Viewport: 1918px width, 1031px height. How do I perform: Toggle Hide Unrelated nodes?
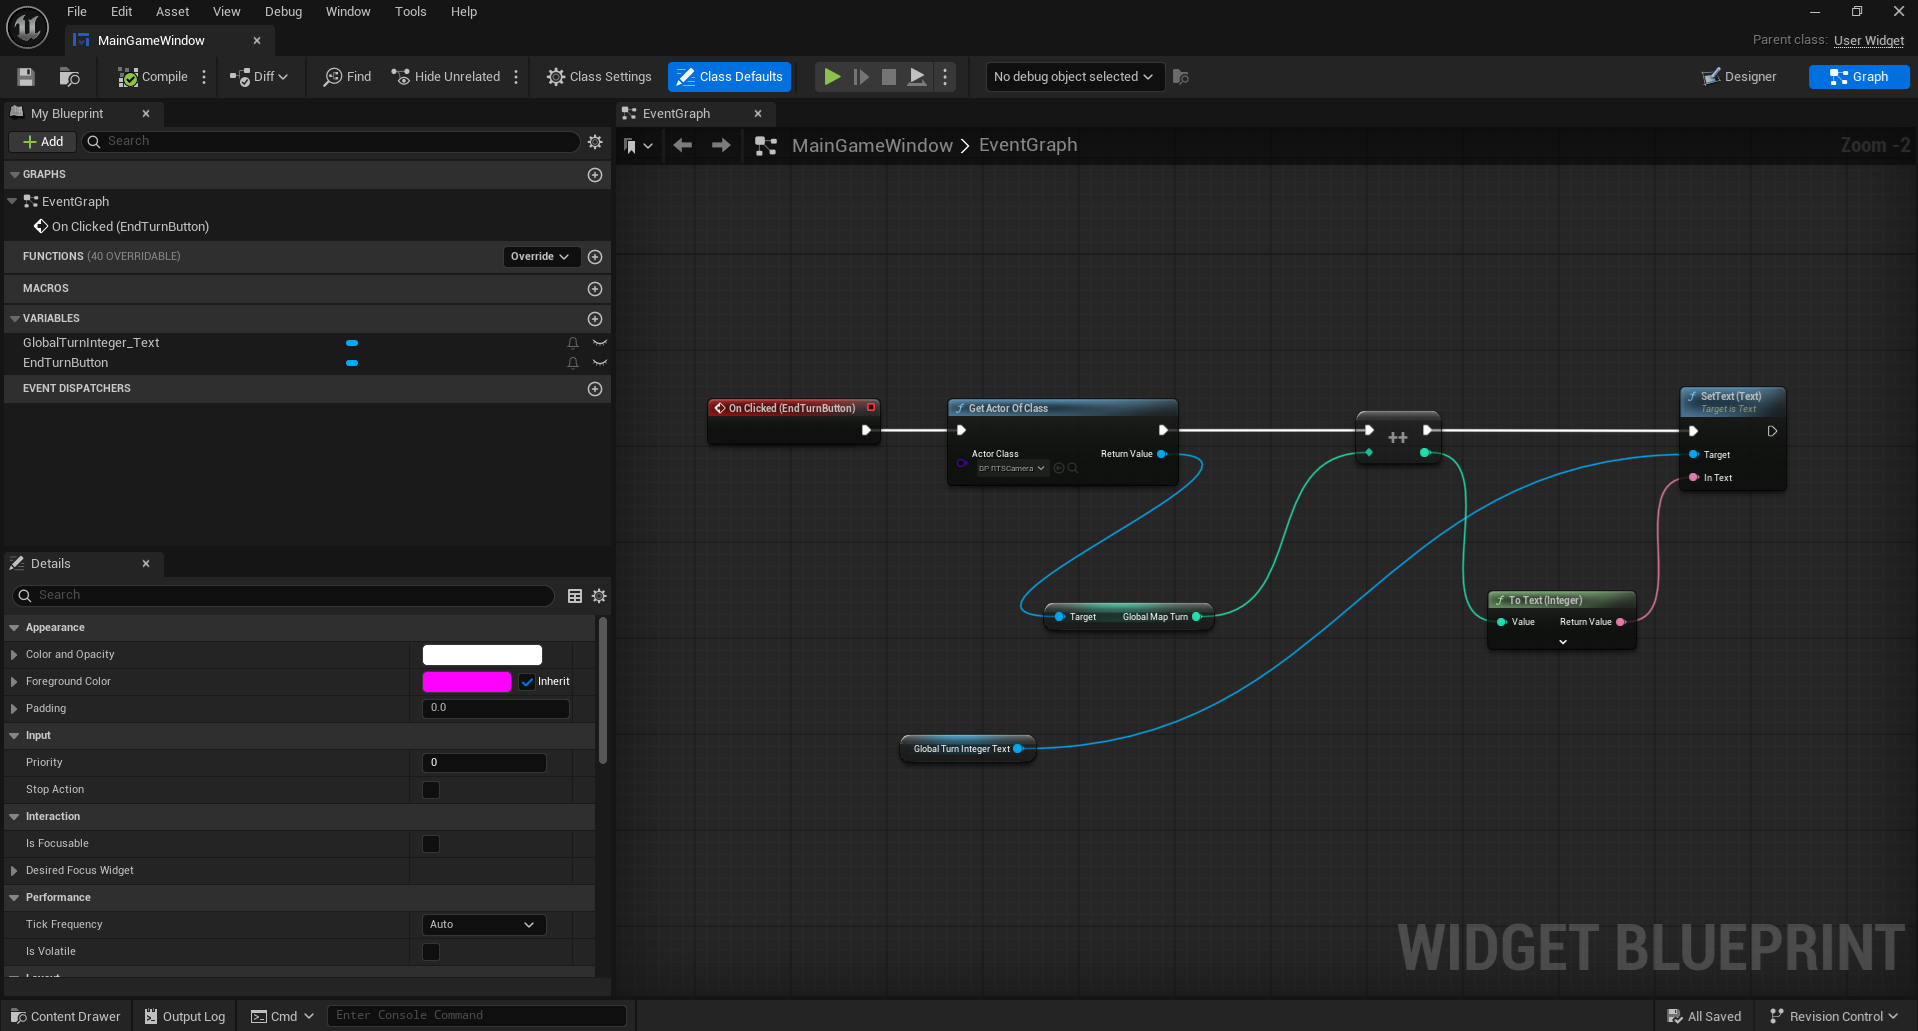pyautogui.click(x=446, y=77)
